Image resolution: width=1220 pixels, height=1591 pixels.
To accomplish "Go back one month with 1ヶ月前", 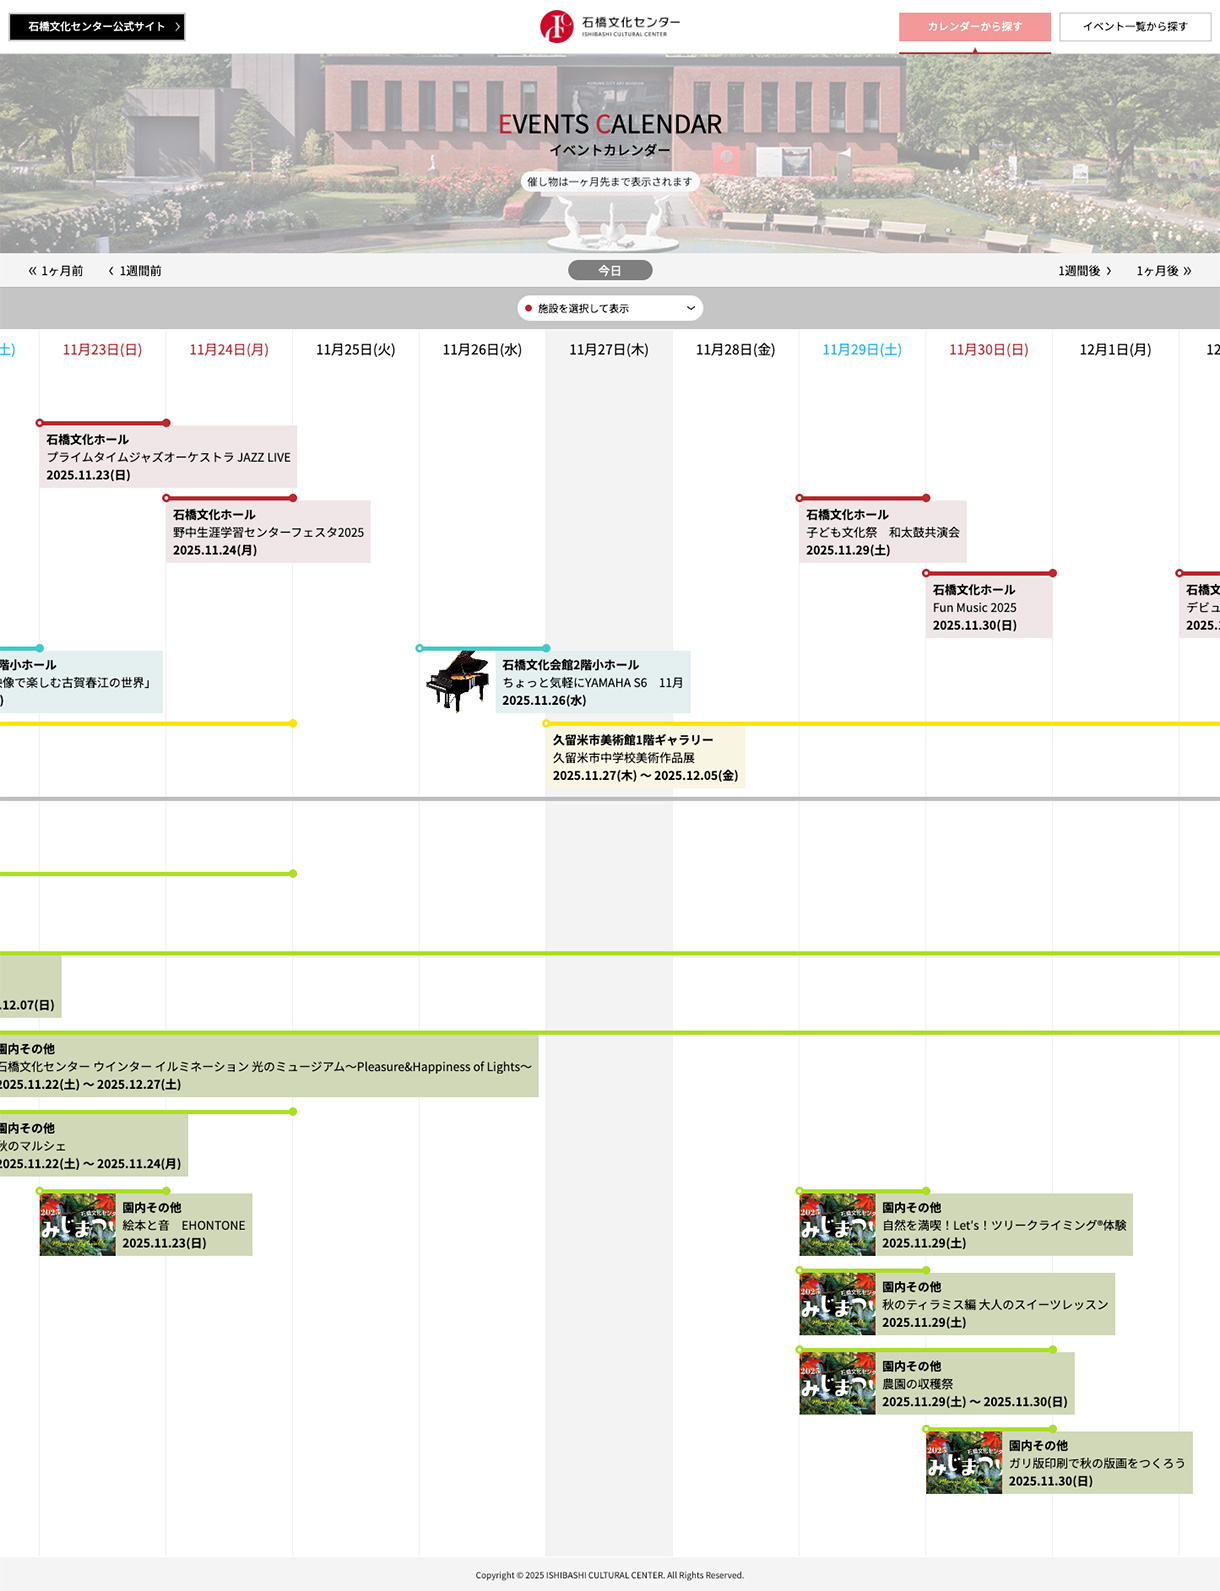I will pyautogui.click(x=56, y=271).
